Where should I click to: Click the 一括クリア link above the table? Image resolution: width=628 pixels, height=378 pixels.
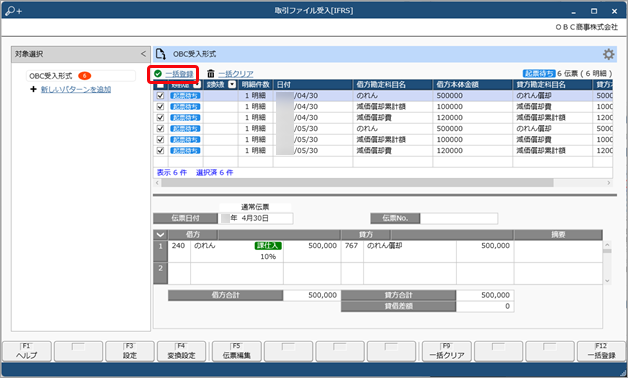pos(236,74)
